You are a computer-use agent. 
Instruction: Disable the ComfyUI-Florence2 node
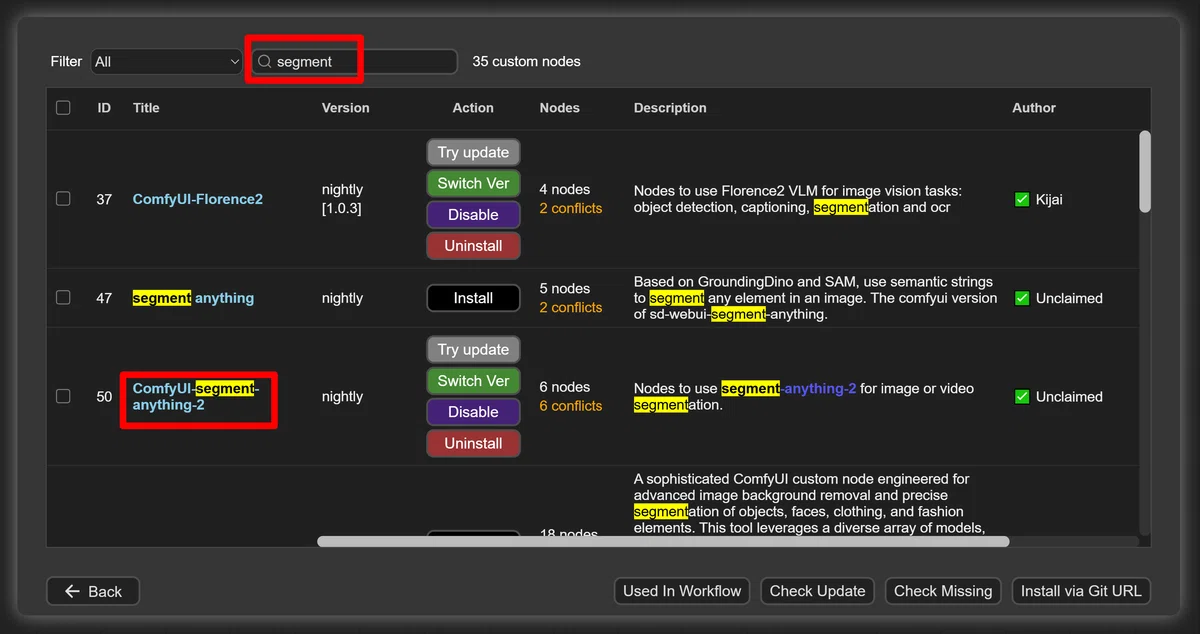point(473,215)
